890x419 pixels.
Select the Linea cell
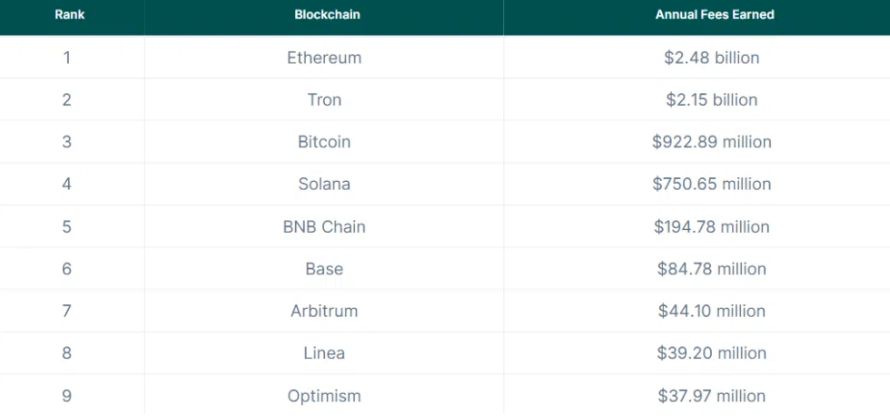pyautogui.click(x=324, y=353)
